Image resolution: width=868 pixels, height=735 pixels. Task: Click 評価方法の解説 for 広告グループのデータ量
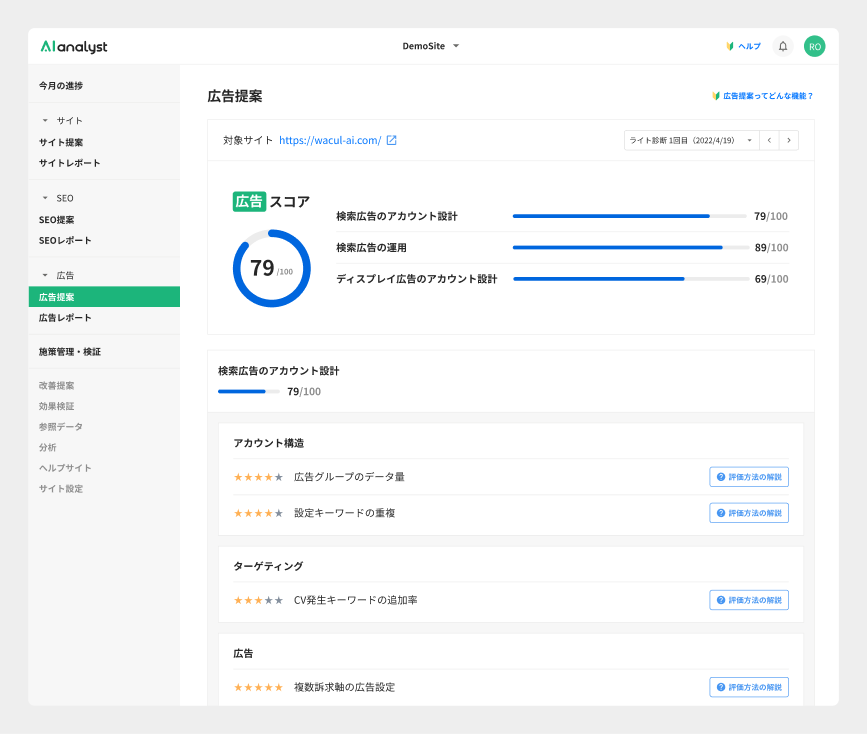[x=748, y=476]
